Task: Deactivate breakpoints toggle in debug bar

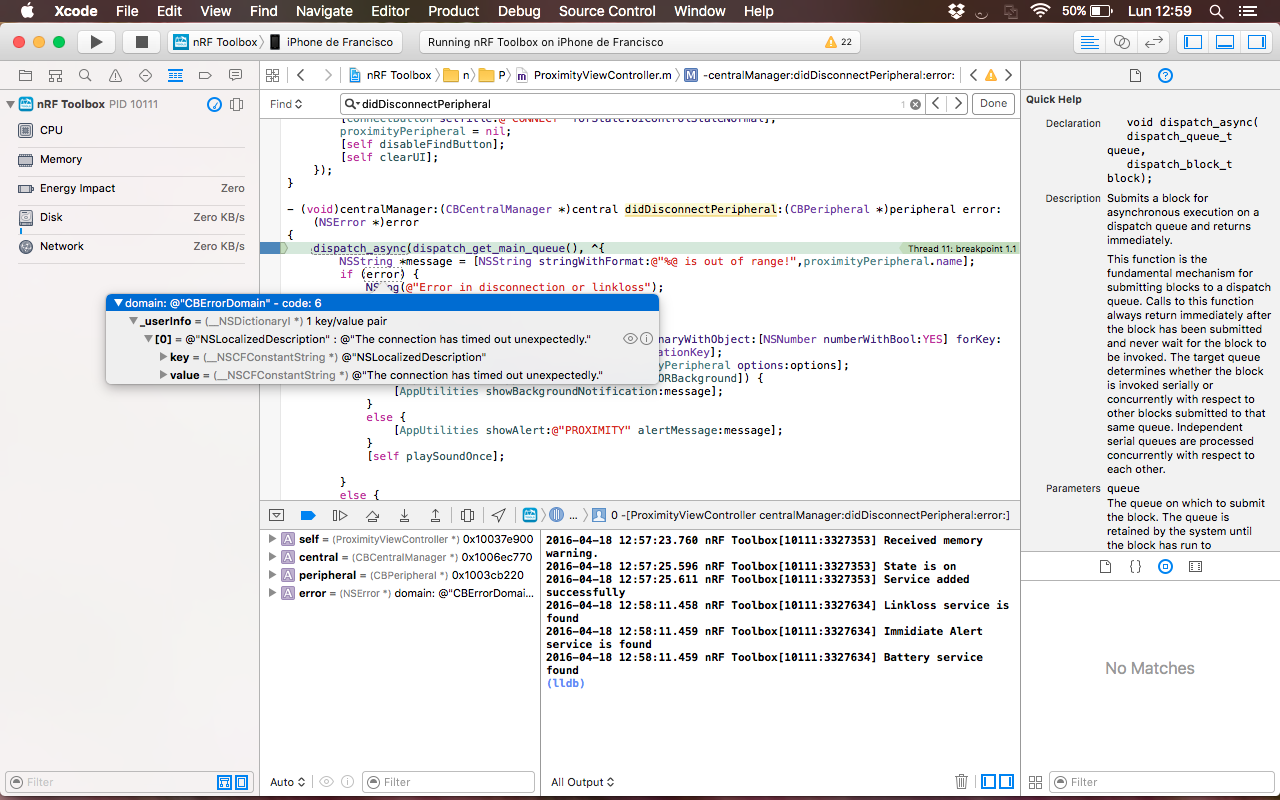Action: [308, 515]
